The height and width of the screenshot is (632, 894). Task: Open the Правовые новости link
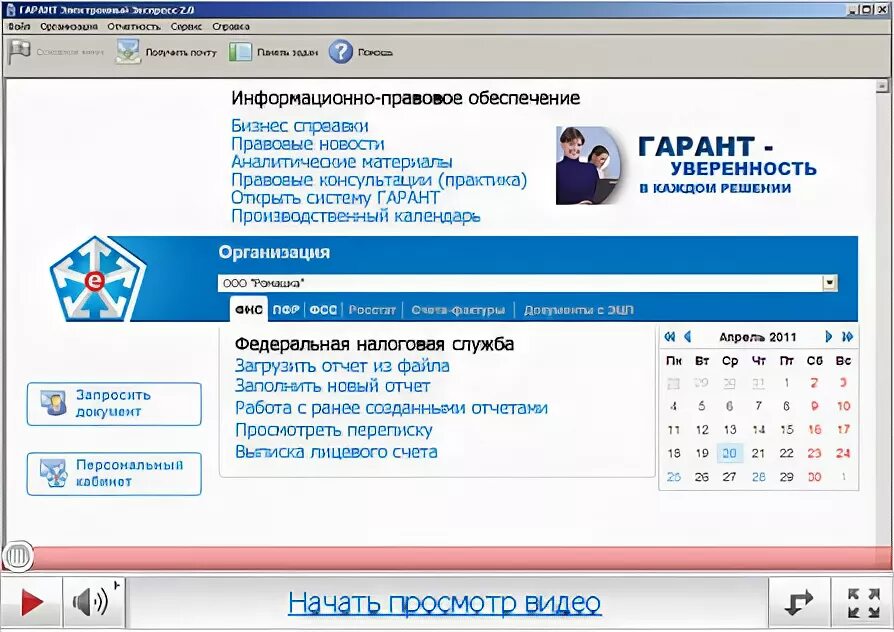tap(307, 144)
